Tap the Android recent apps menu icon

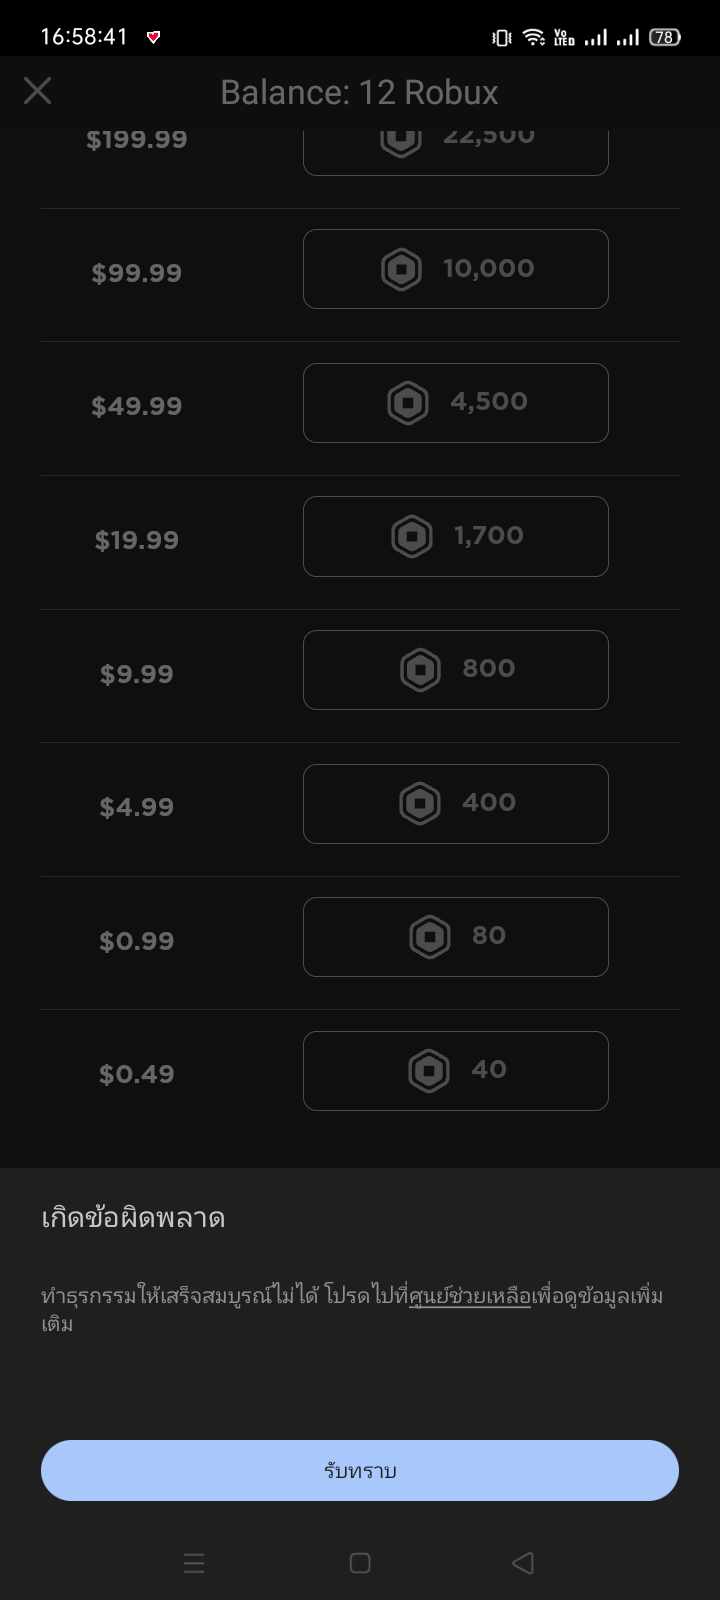tap(194, 1563)
